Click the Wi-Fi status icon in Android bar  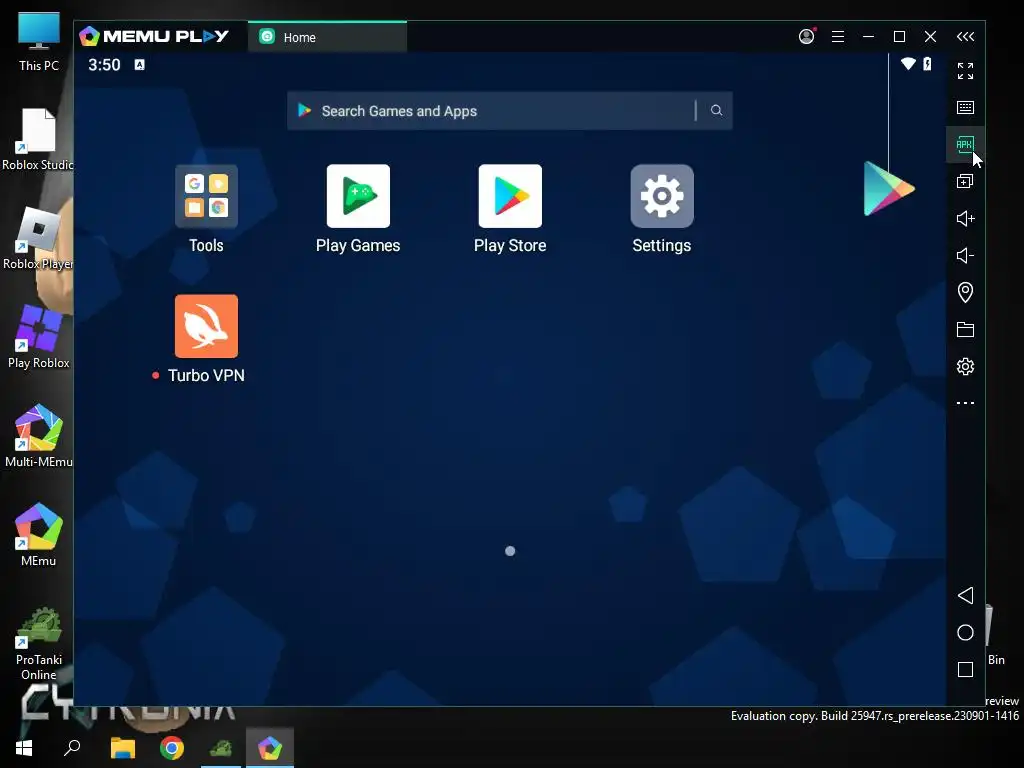[x=908, y=64]
